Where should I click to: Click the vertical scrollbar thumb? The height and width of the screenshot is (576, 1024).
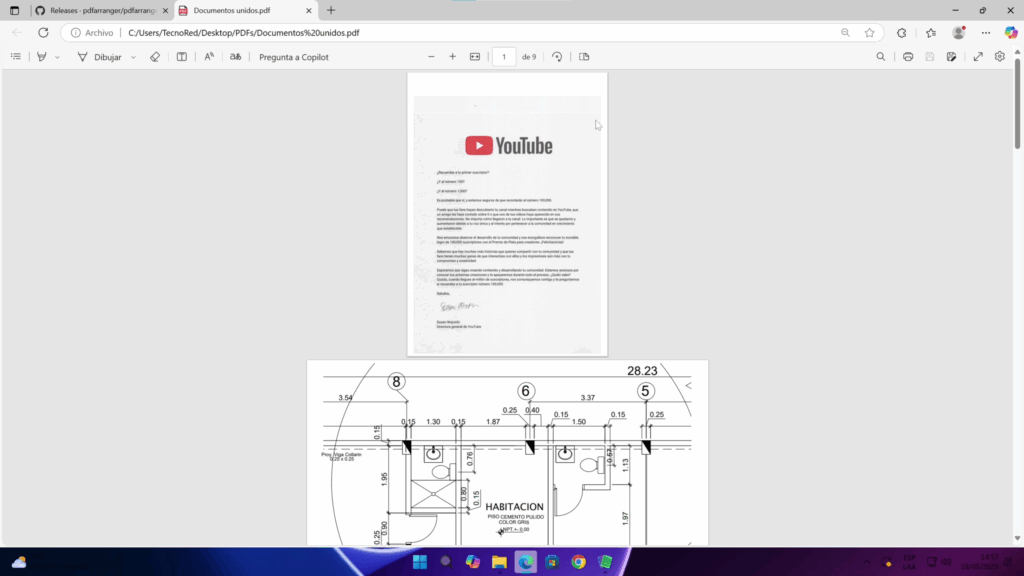(x=1017, y=103)
